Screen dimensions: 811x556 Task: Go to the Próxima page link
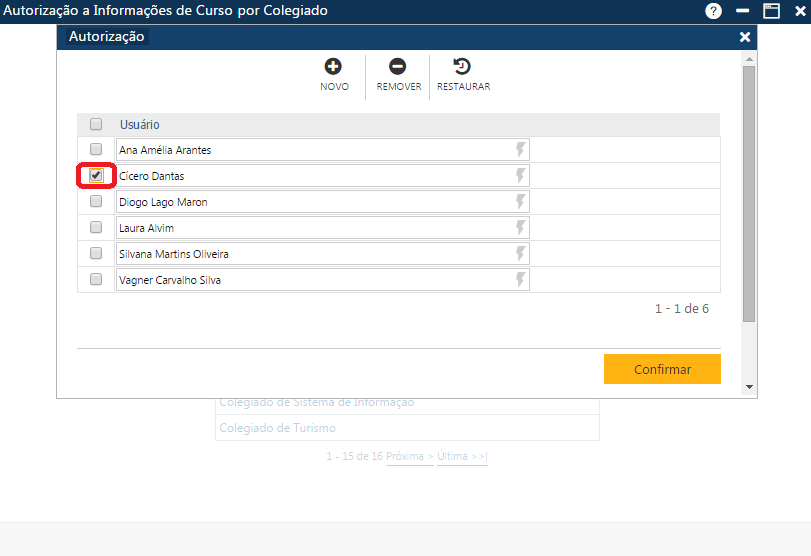409,456
